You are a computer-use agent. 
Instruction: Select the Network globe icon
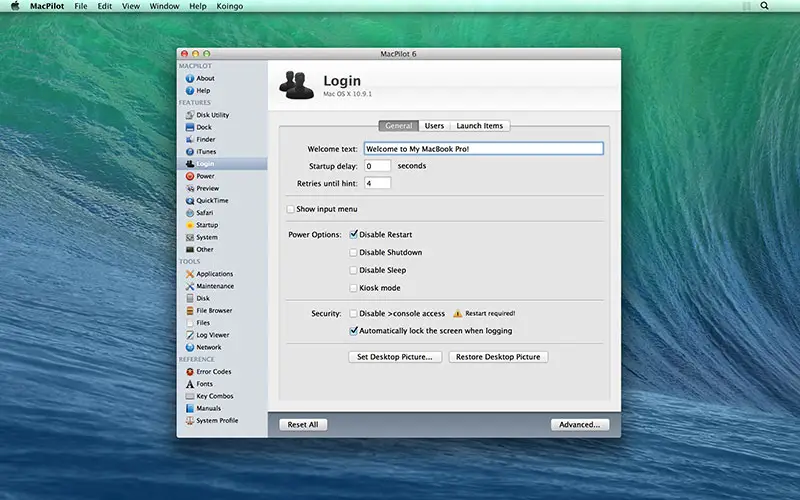click(190, 347)
